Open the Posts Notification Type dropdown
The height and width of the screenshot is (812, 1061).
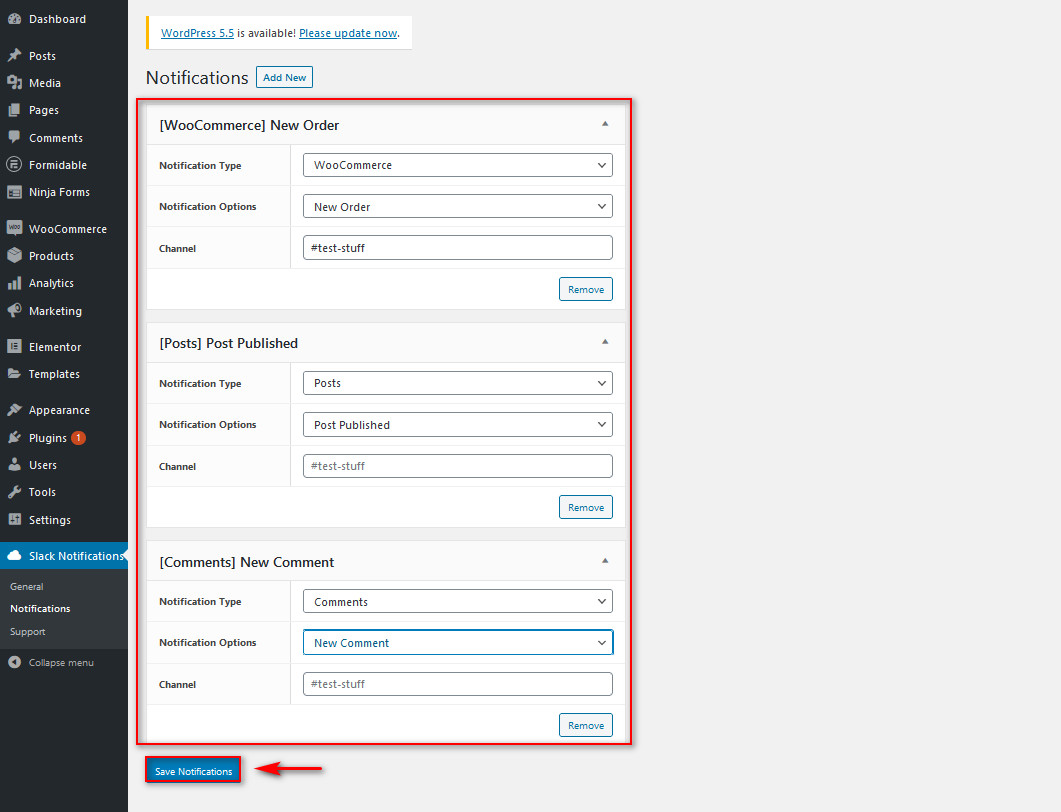tap(458, 383)
